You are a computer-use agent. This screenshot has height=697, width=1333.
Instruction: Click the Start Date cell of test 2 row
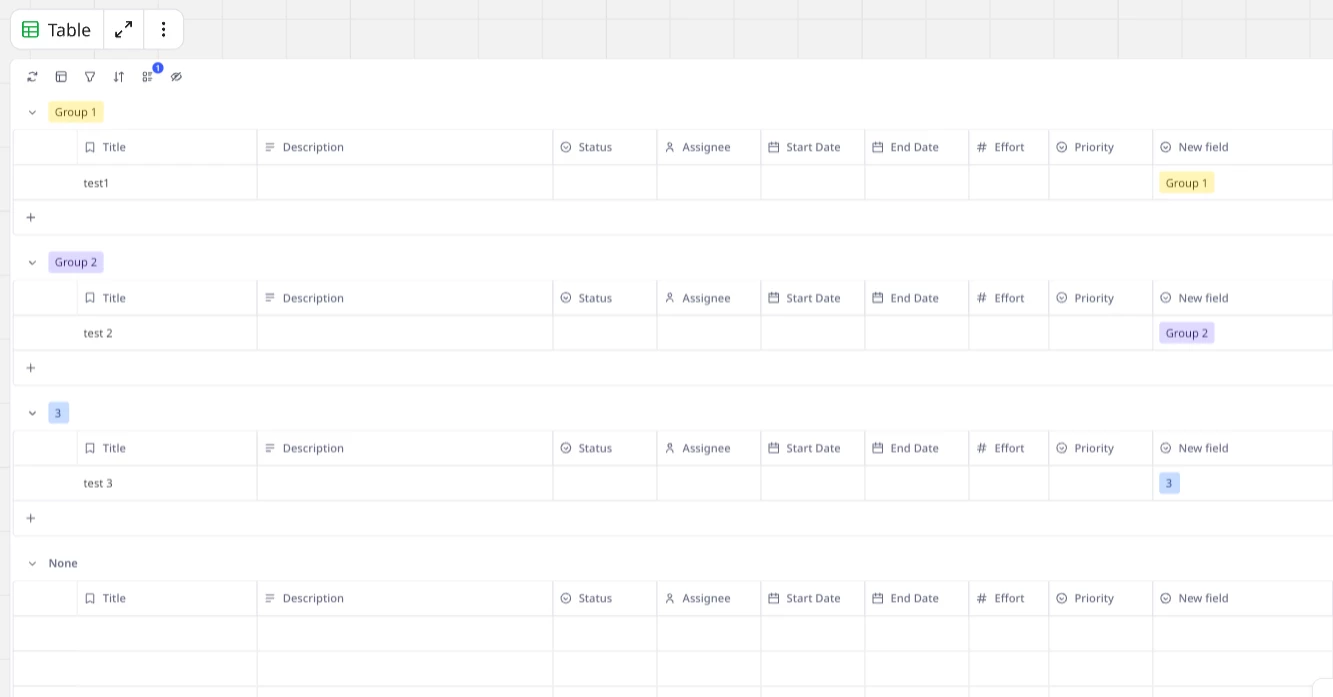click(813, 333)
